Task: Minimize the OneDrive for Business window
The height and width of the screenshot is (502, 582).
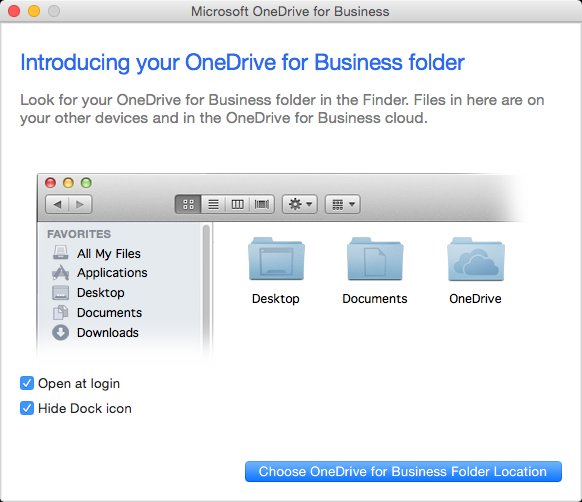Action: (34, 11)
